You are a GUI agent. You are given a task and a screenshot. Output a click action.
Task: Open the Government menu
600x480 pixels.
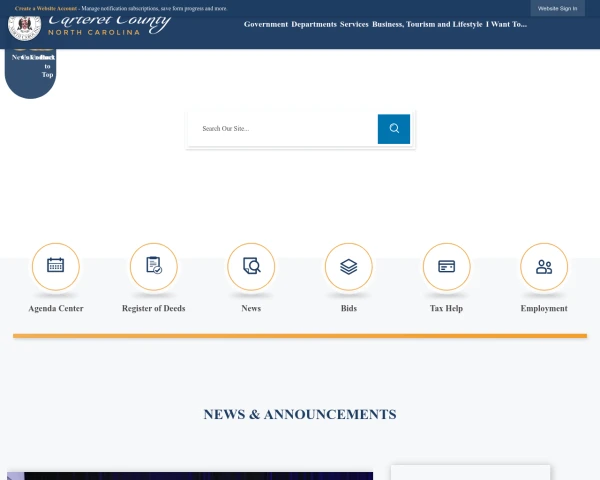[x=266, y=24]
